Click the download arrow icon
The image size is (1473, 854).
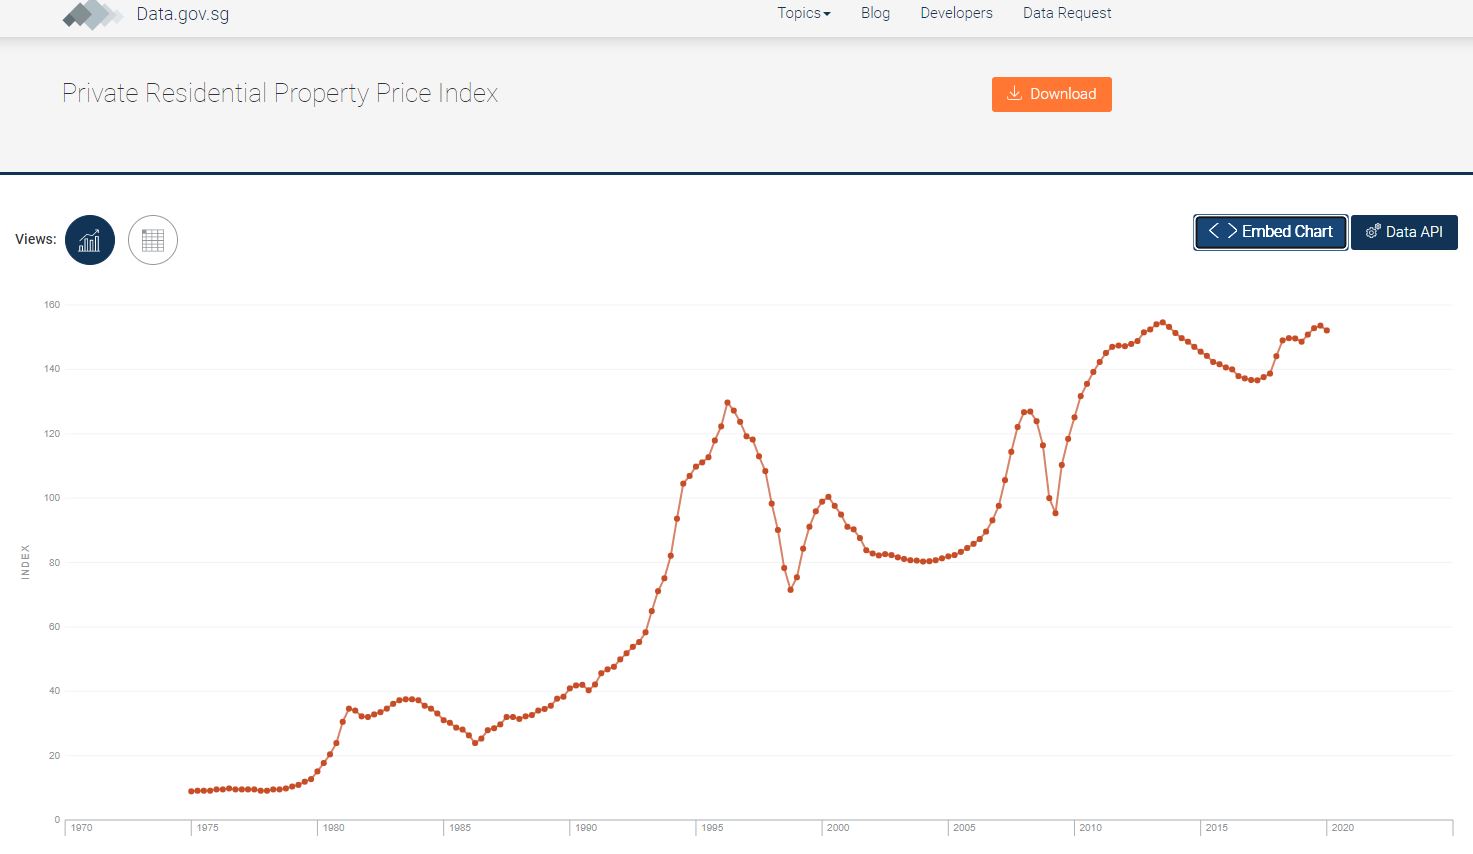coord(1014,94)
